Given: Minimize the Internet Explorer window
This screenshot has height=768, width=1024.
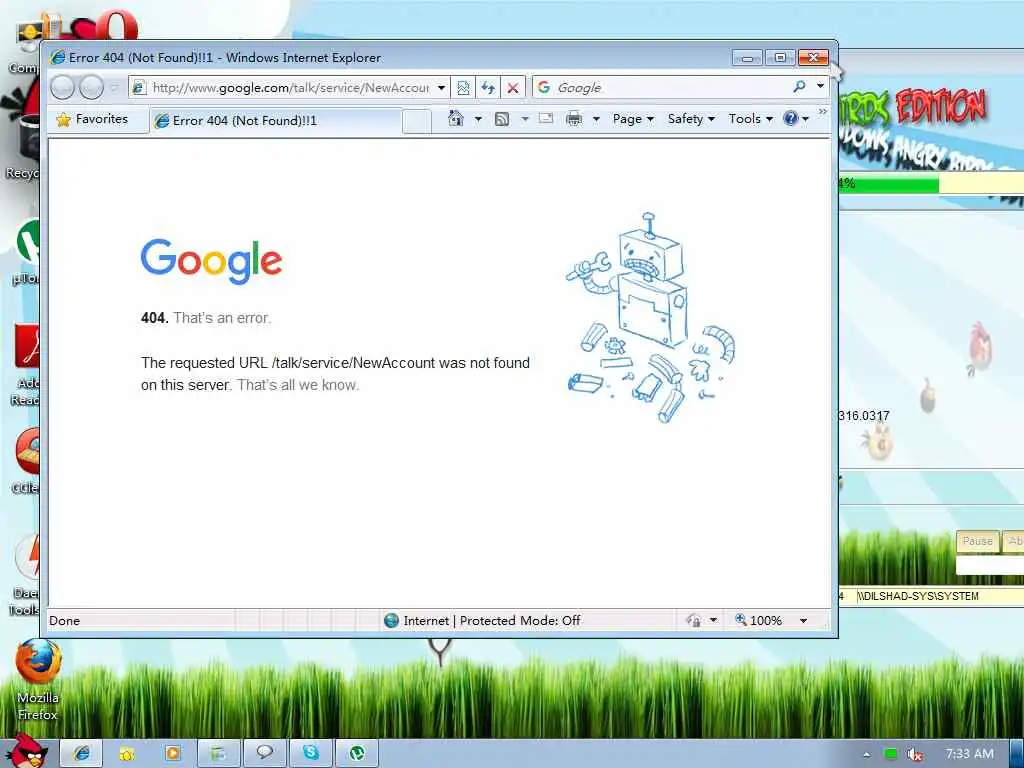Looking at the screenshot, I should (747, 58).
